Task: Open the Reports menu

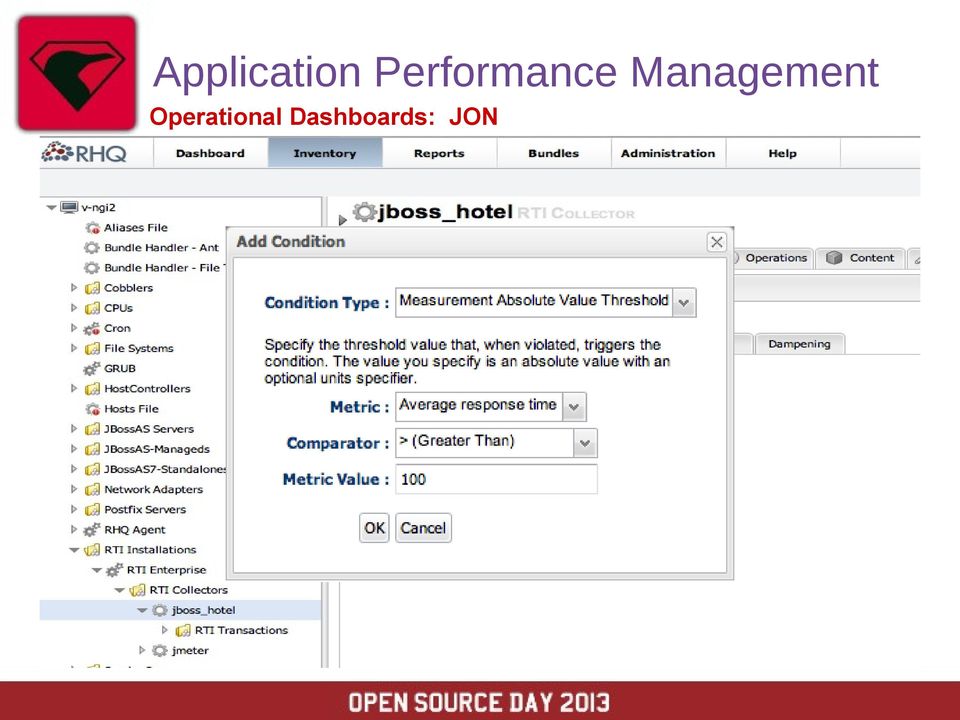Action: tap(439, 153)
